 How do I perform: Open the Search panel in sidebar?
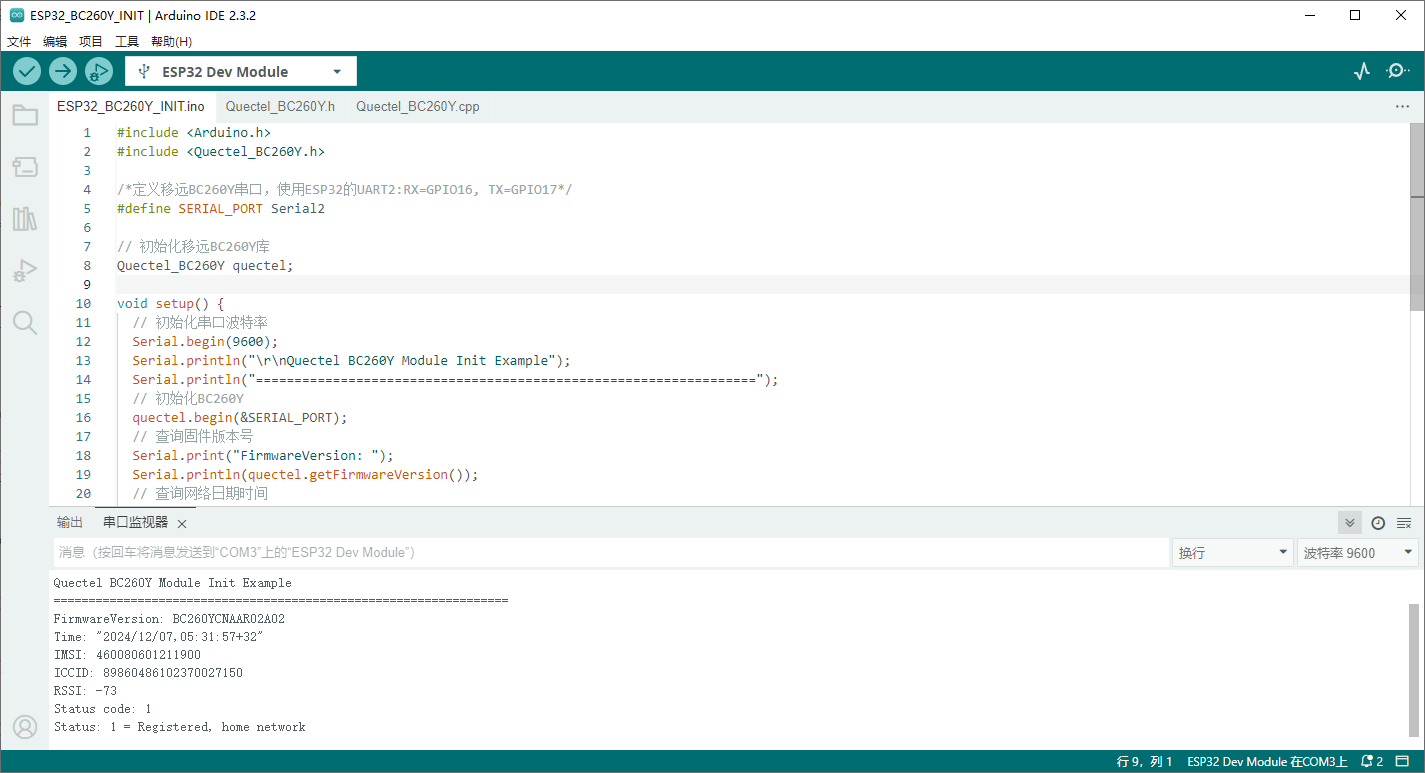coord(25,322)
